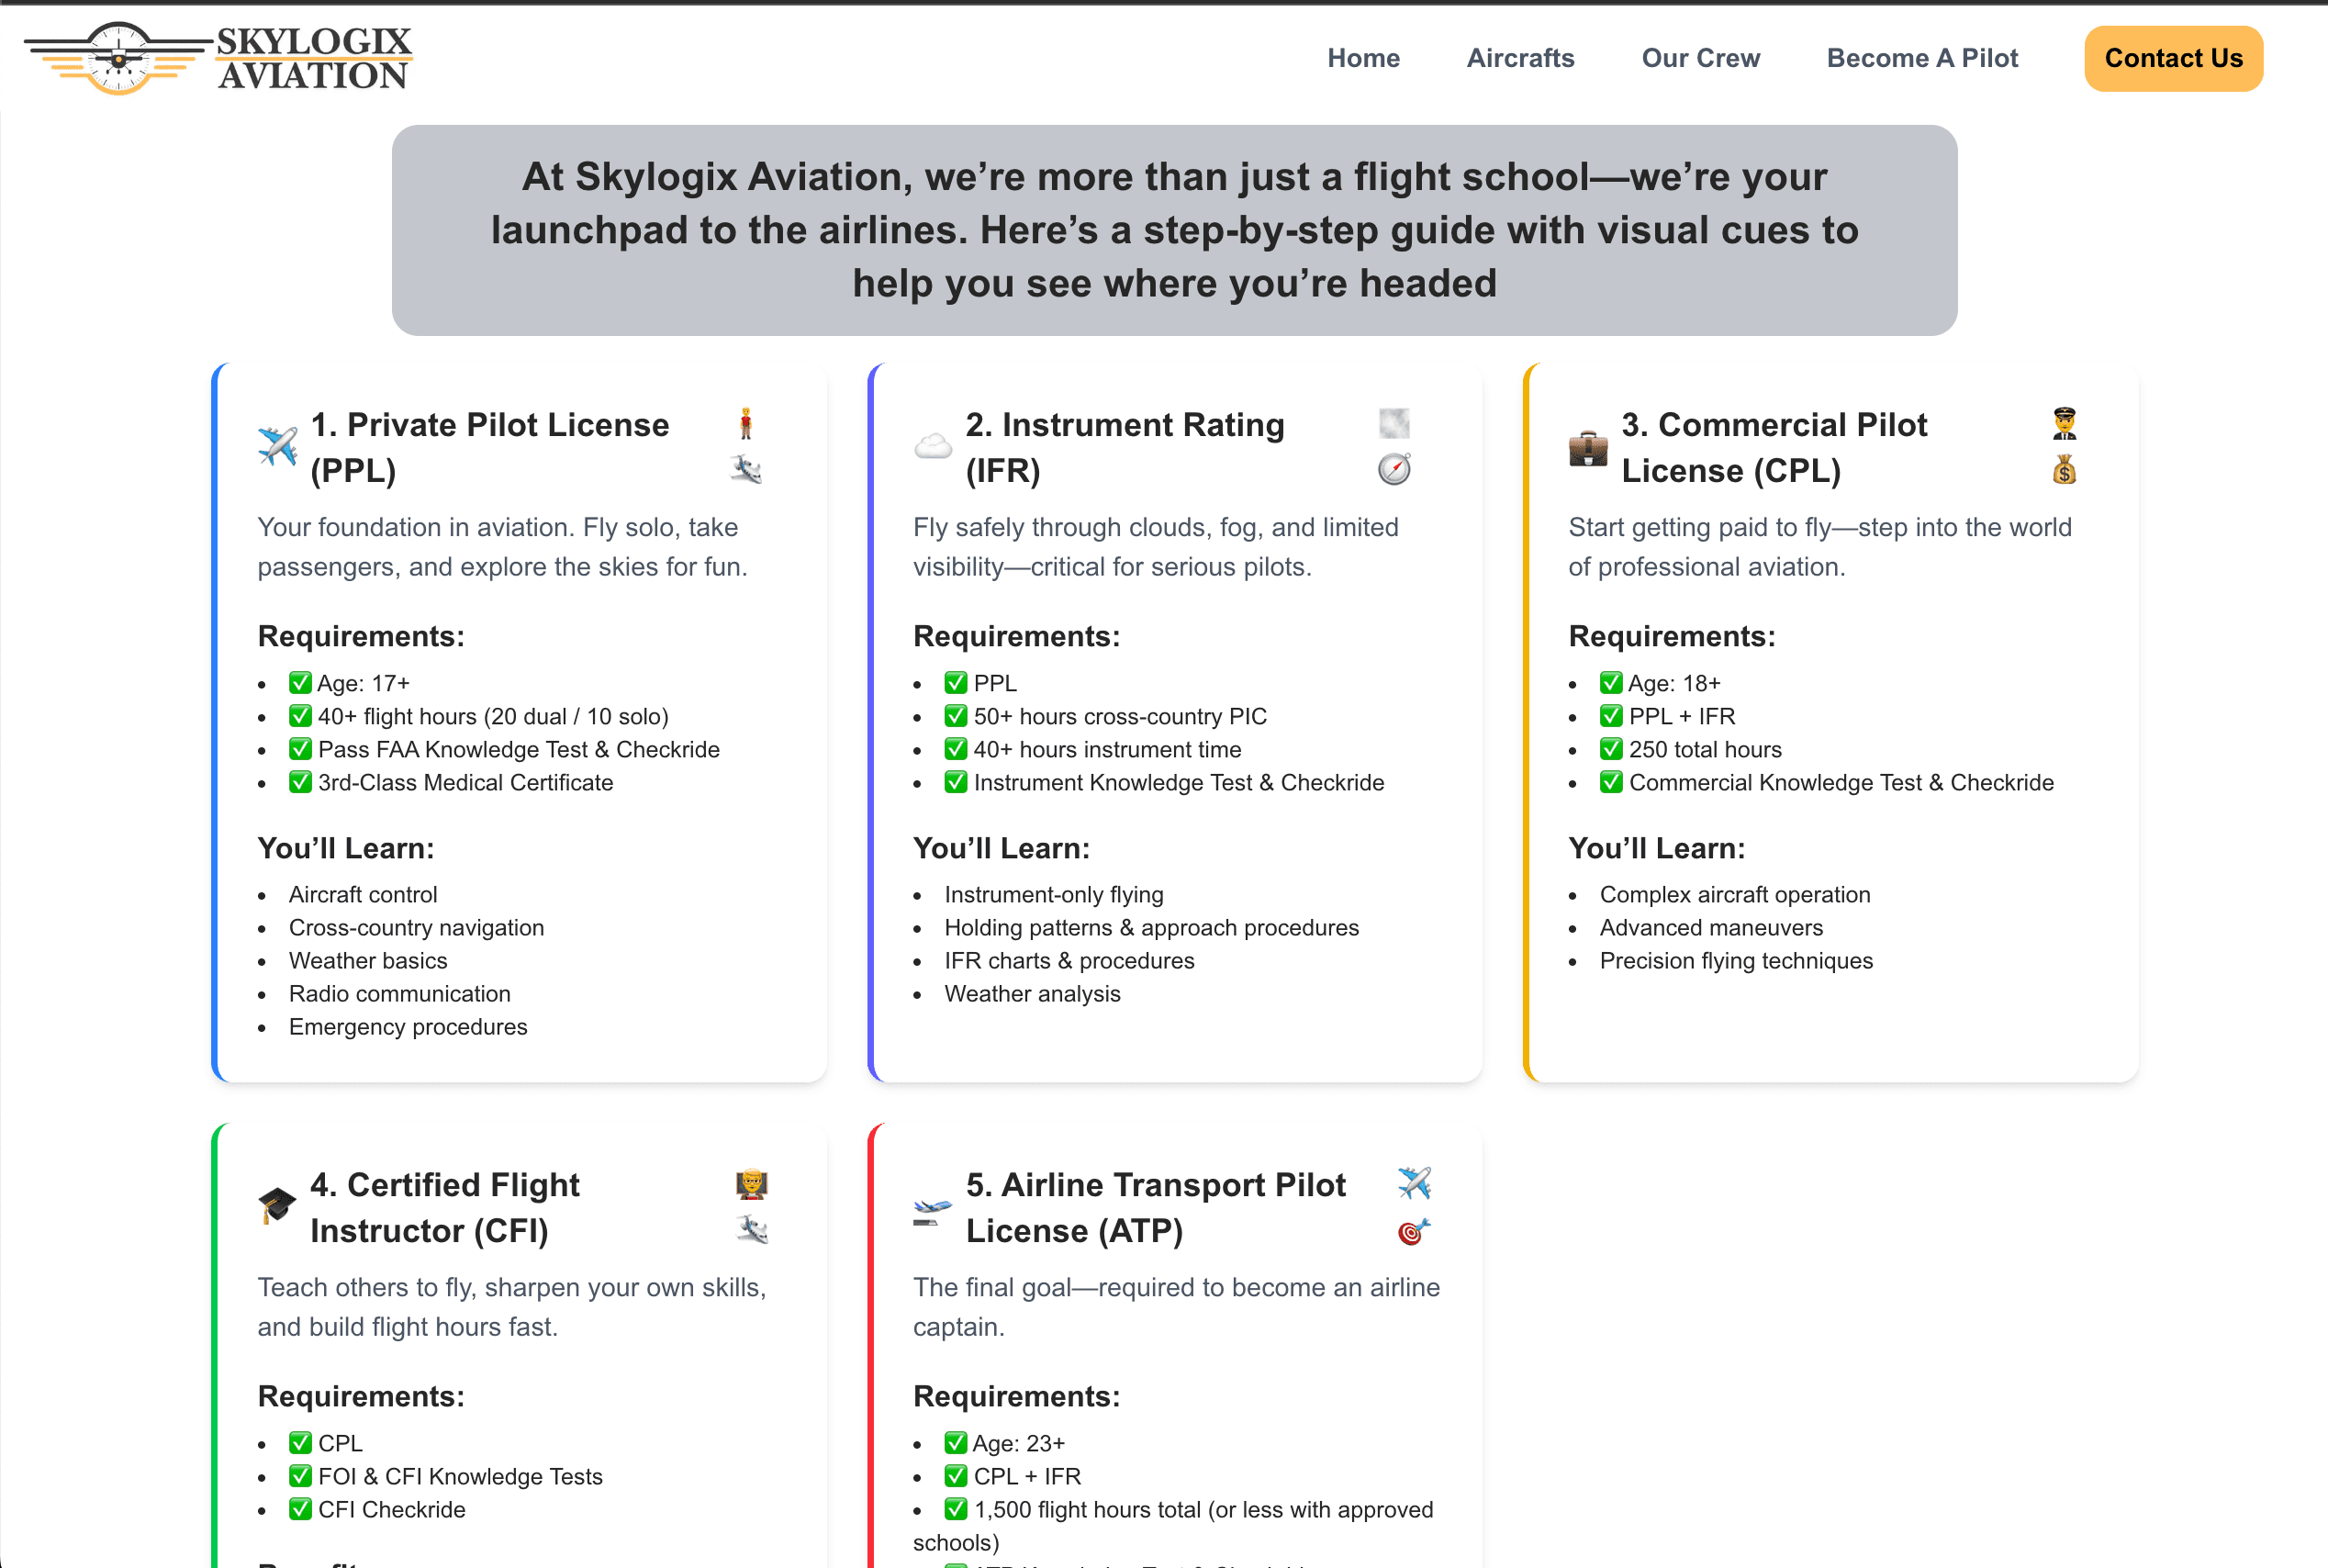Click the text Emergency procedures

pyautogui.click(x=408, y=1026)
